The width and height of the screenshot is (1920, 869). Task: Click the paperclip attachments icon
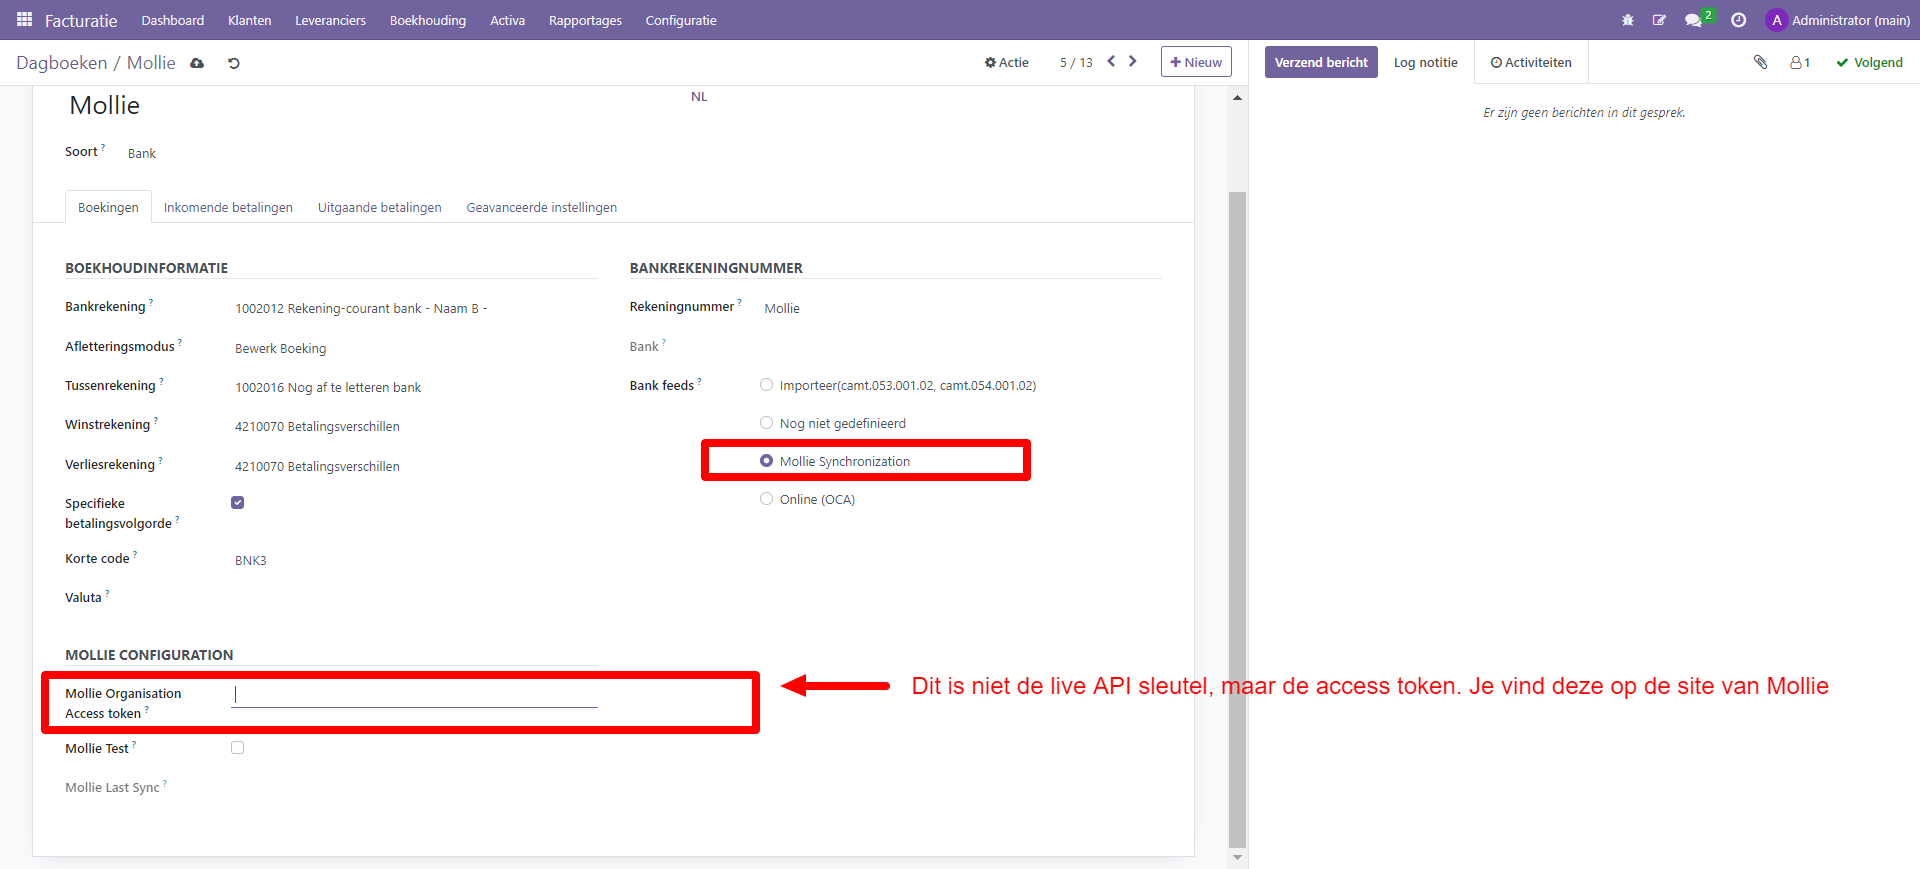[x=1761, y=62]
